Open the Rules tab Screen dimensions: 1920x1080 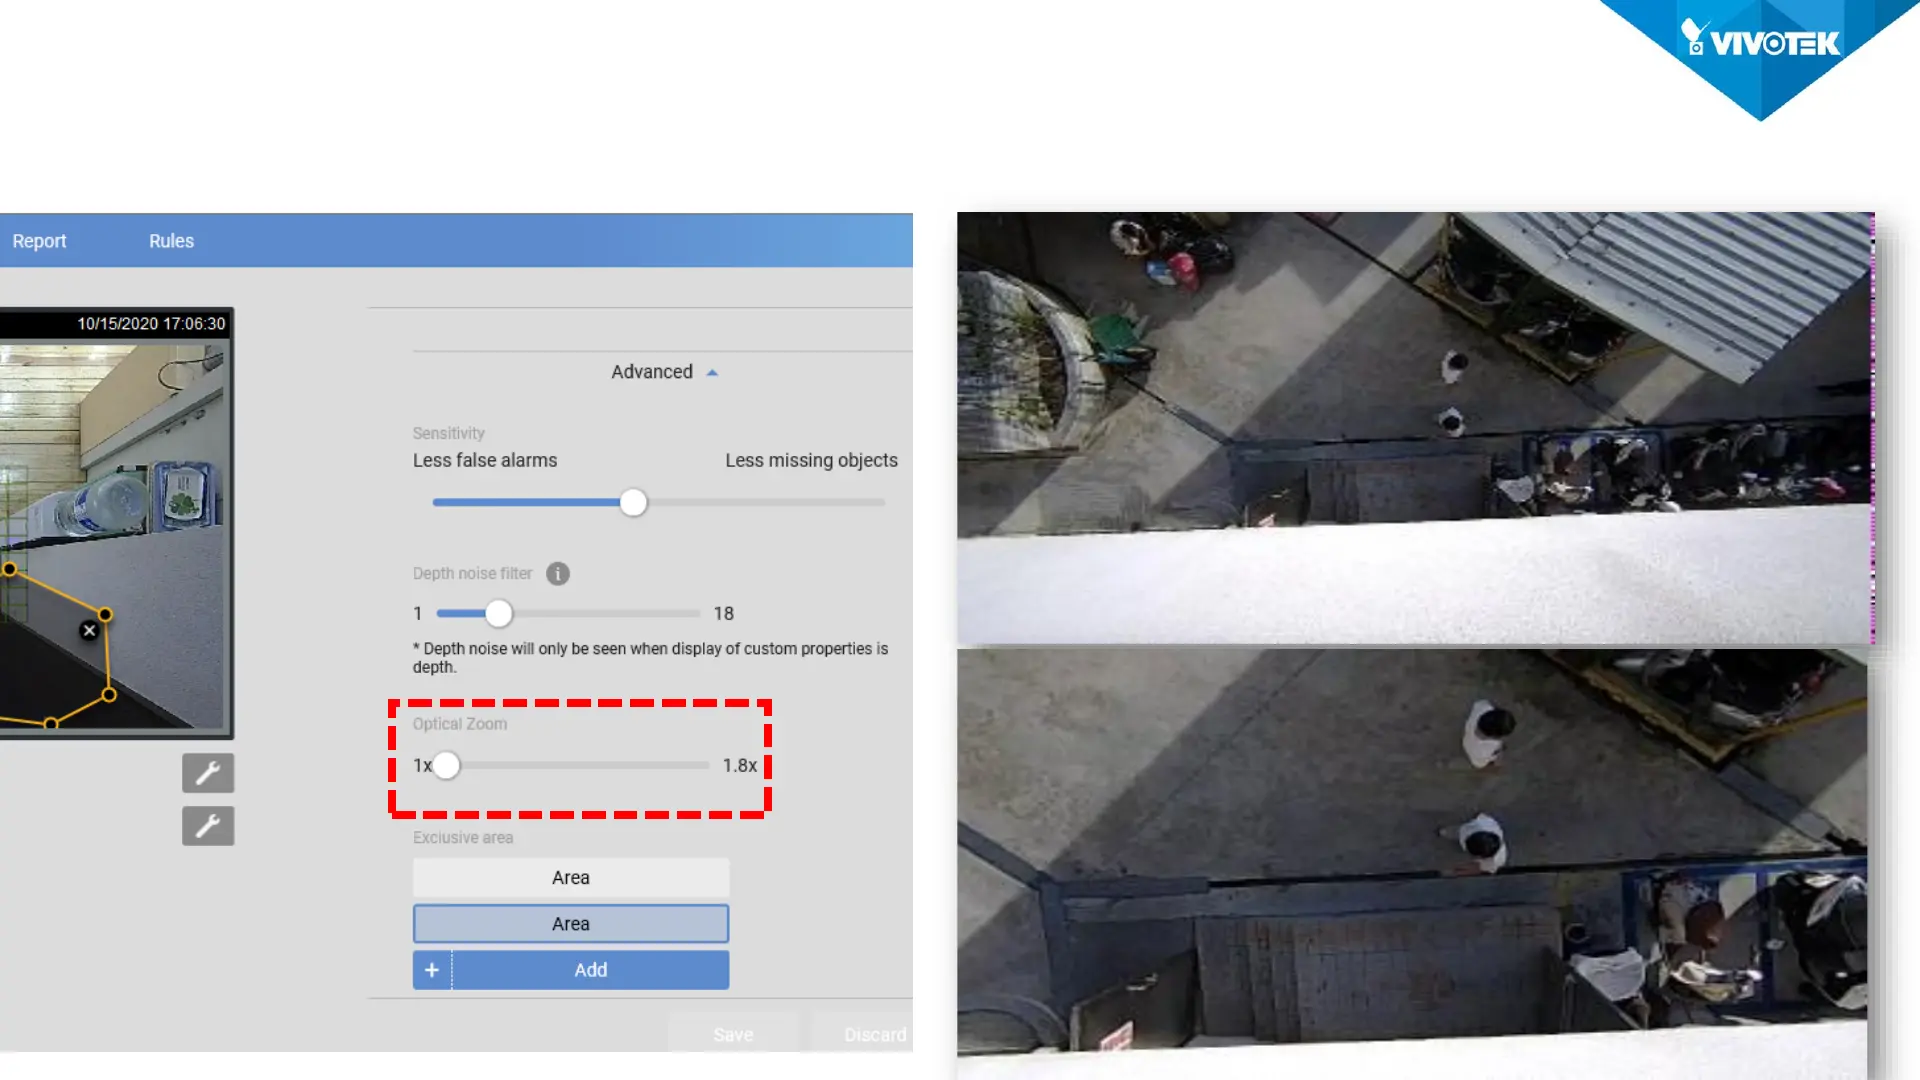(171, 241)
